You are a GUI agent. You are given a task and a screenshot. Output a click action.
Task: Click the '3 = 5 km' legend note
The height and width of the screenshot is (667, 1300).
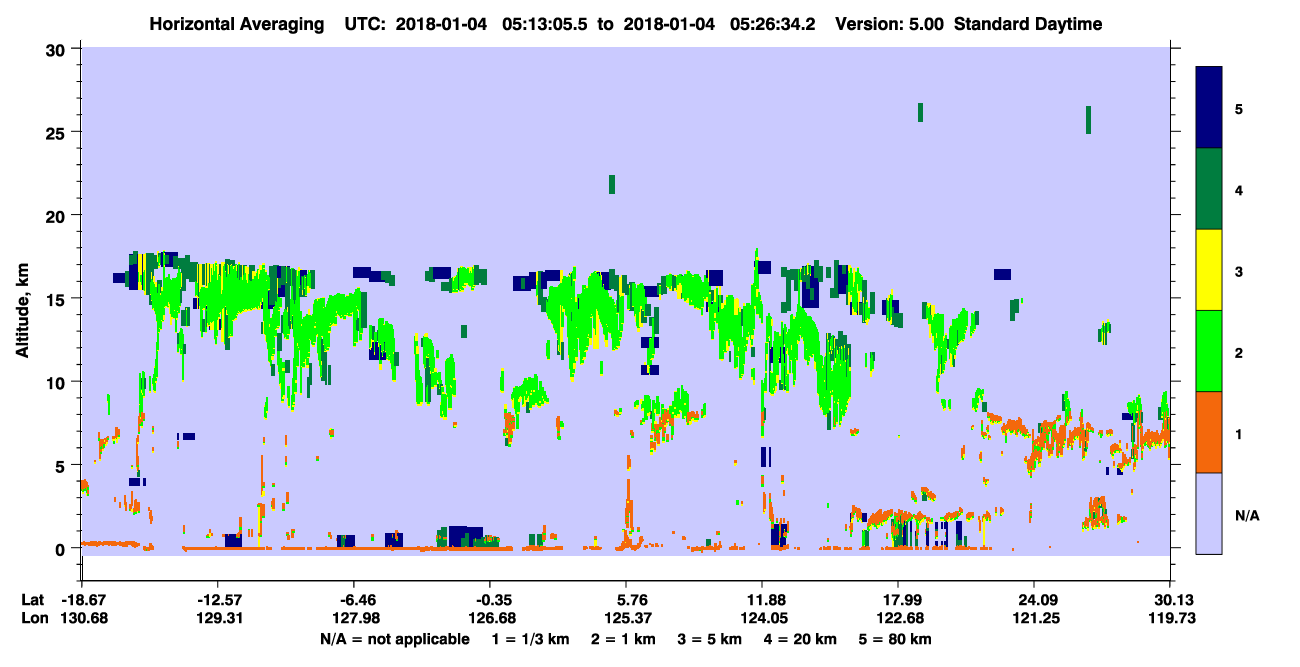[x=709, y=639]
